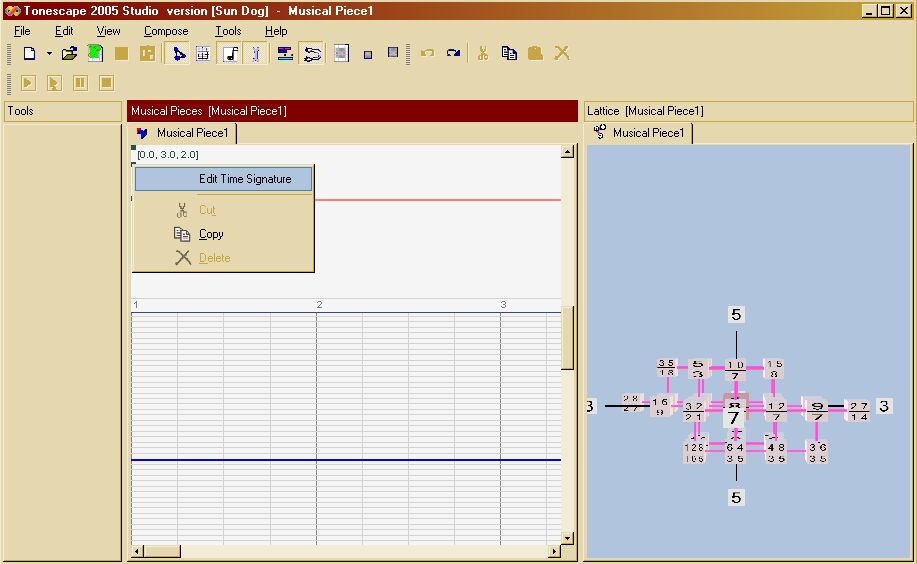The width and height of the screenshot is (917, 564).
Task: Click the grid table toolbar icon
Action: tap(203, 54)
